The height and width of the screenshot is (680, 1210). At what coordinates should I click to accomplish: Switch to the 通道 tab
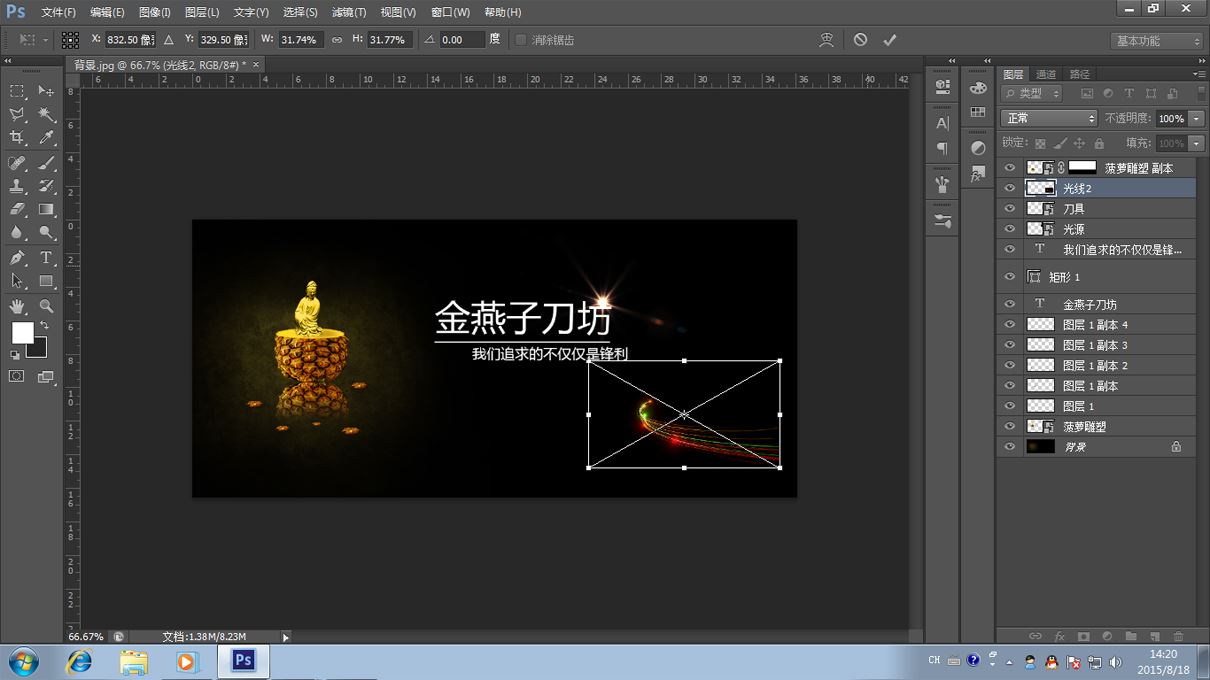(1046, 74)
